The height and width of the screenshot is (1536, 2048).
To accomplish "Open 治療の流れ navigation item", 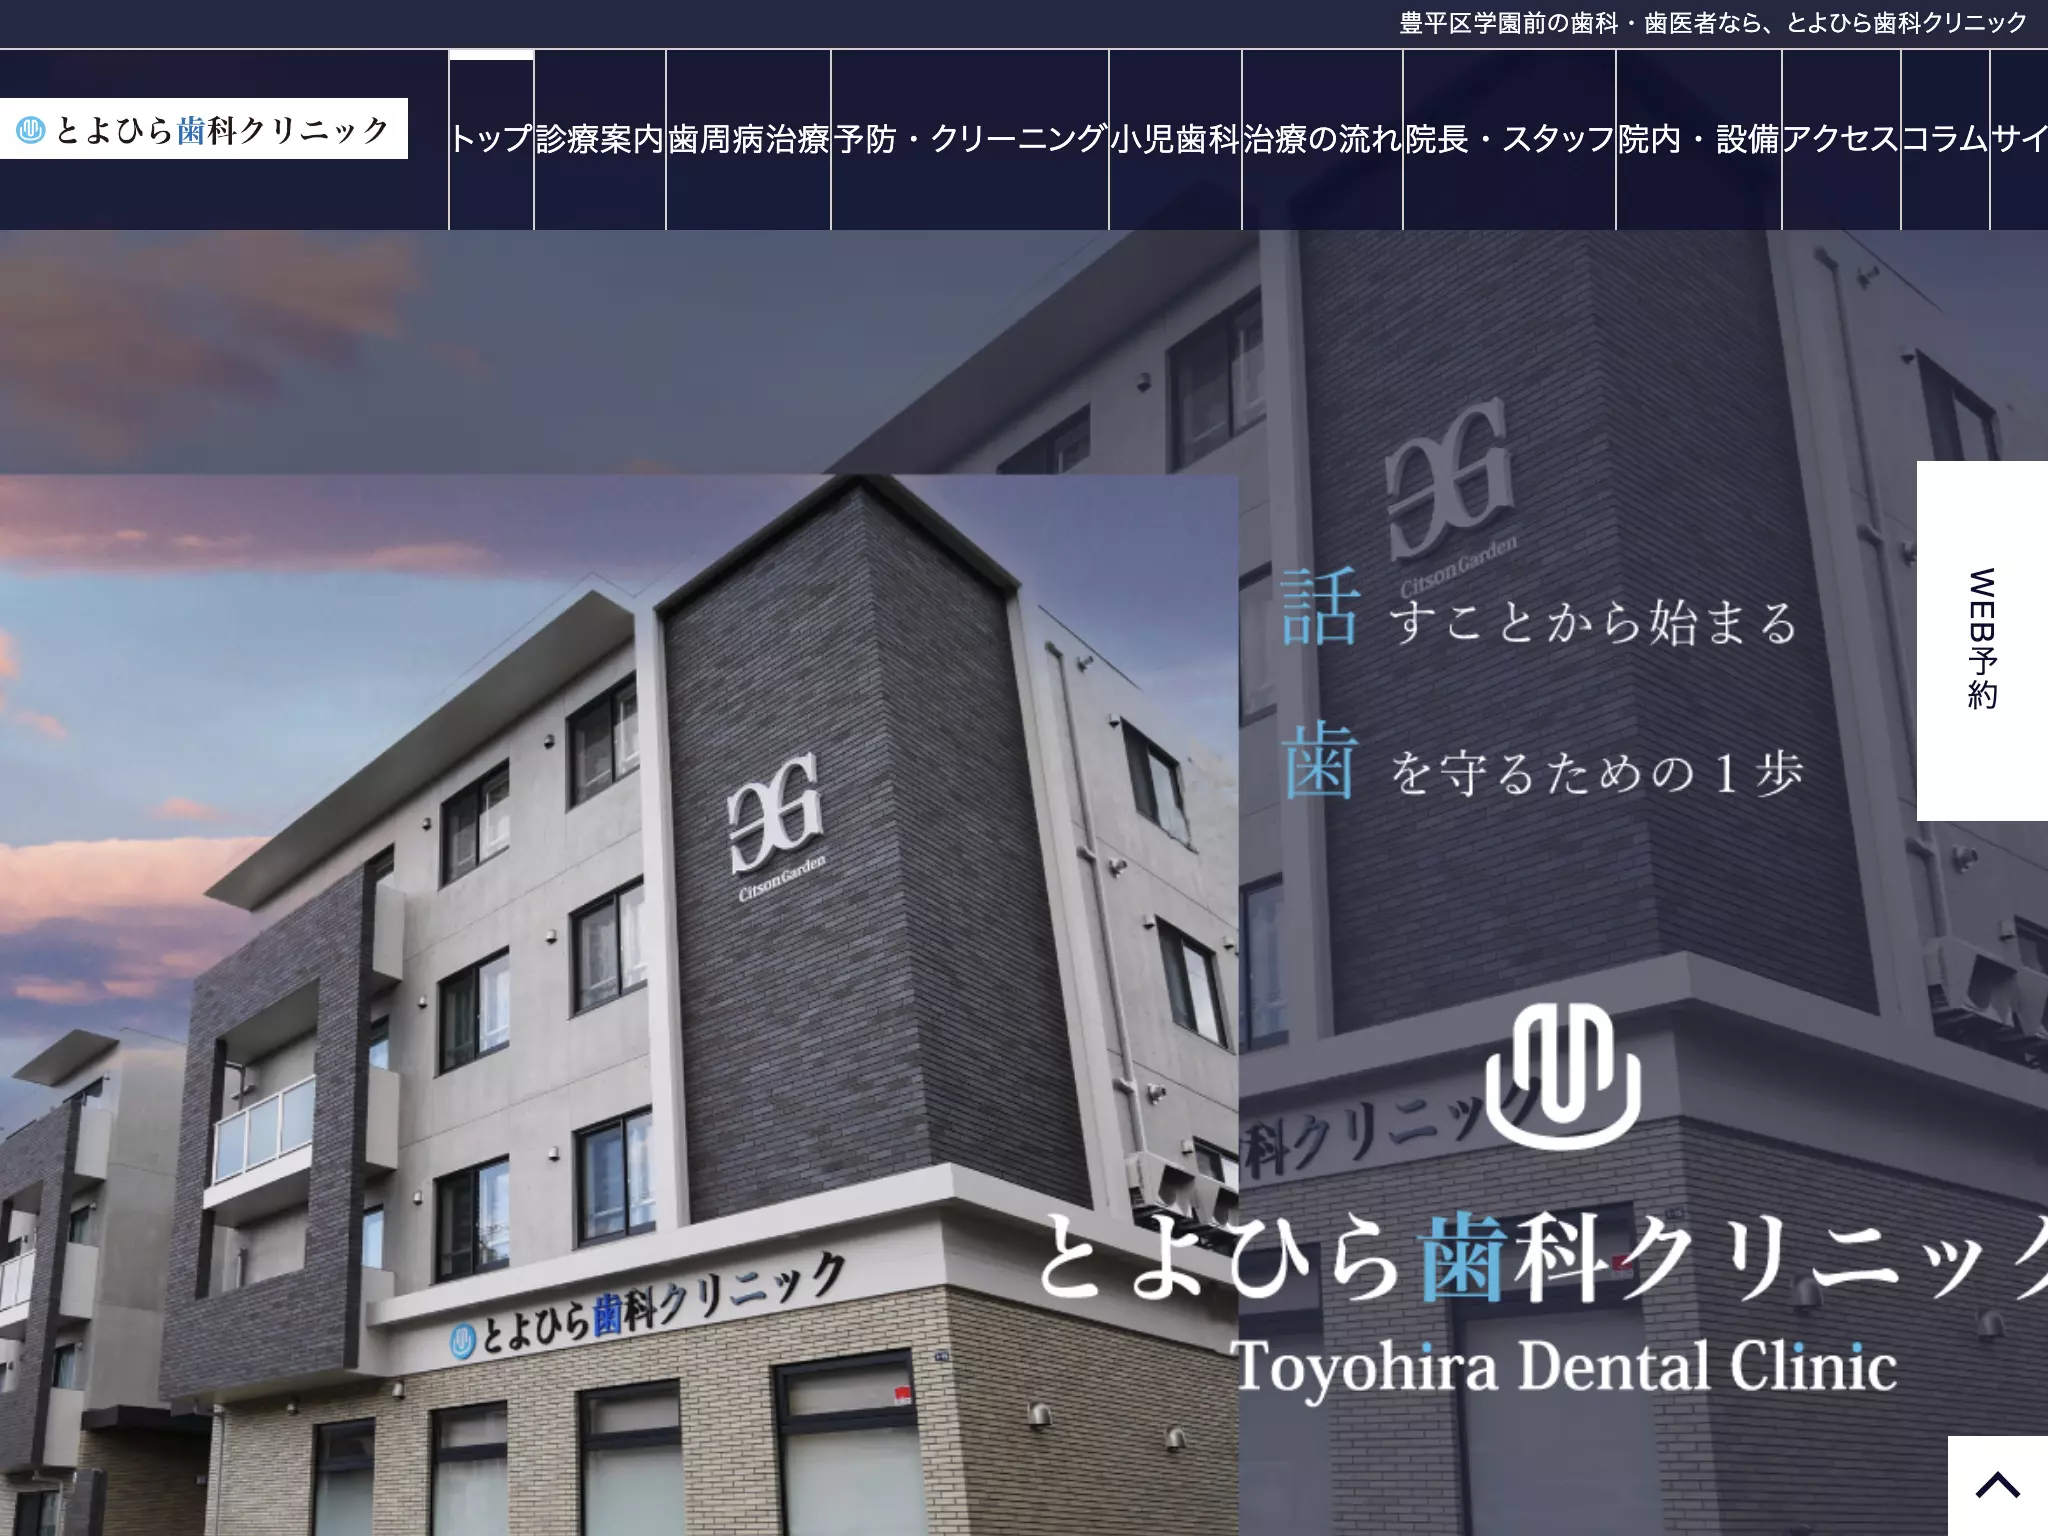I will [1323, 140].
